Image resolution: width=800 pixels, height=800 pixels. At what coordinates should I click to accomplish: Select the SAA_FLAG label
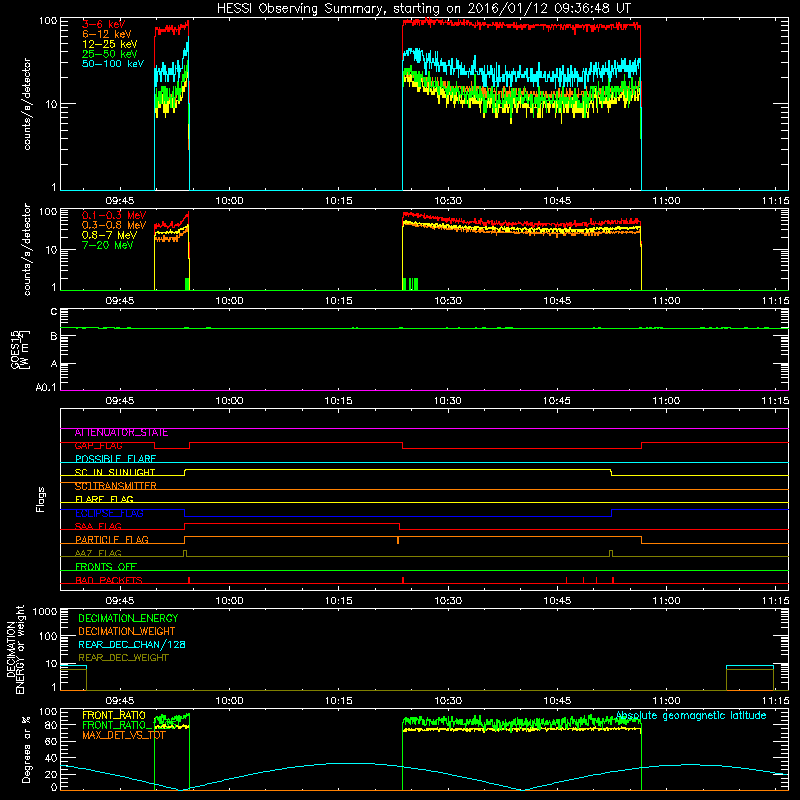pyautogui.click(x=98, y=527)
